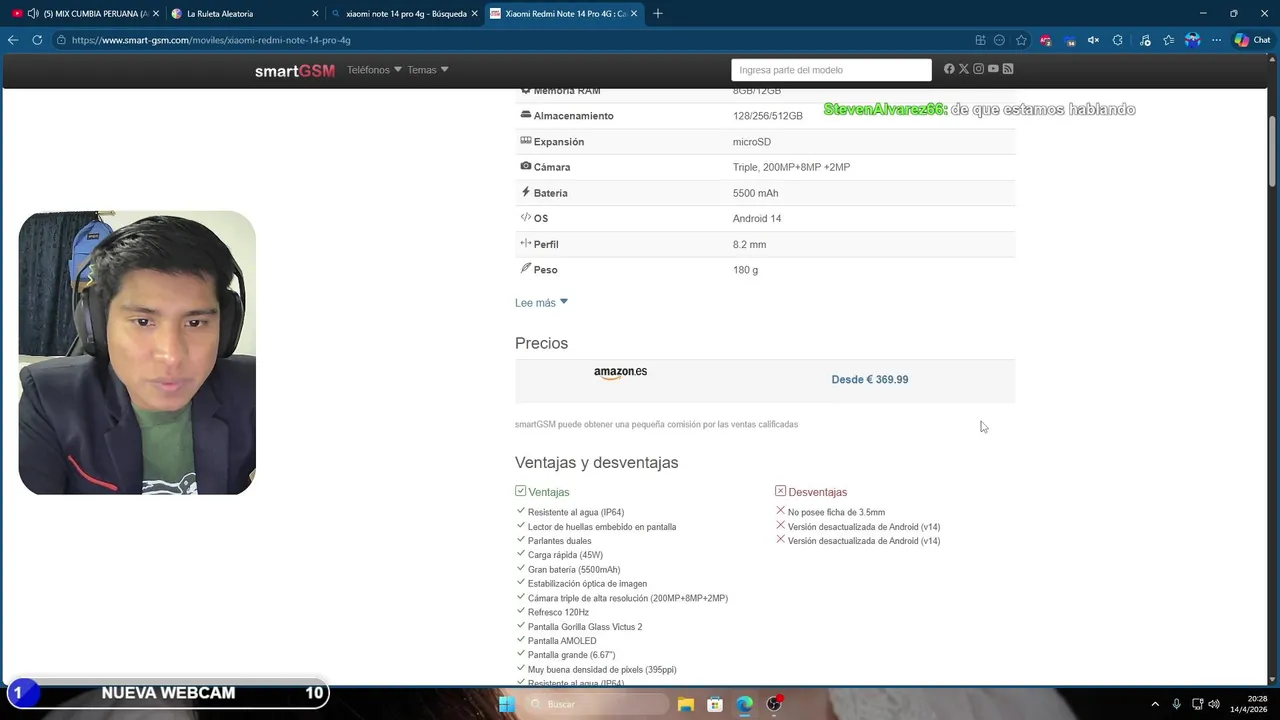
Task: Close the La Ruleta Aleatoria tab
Action: [315, 14]
